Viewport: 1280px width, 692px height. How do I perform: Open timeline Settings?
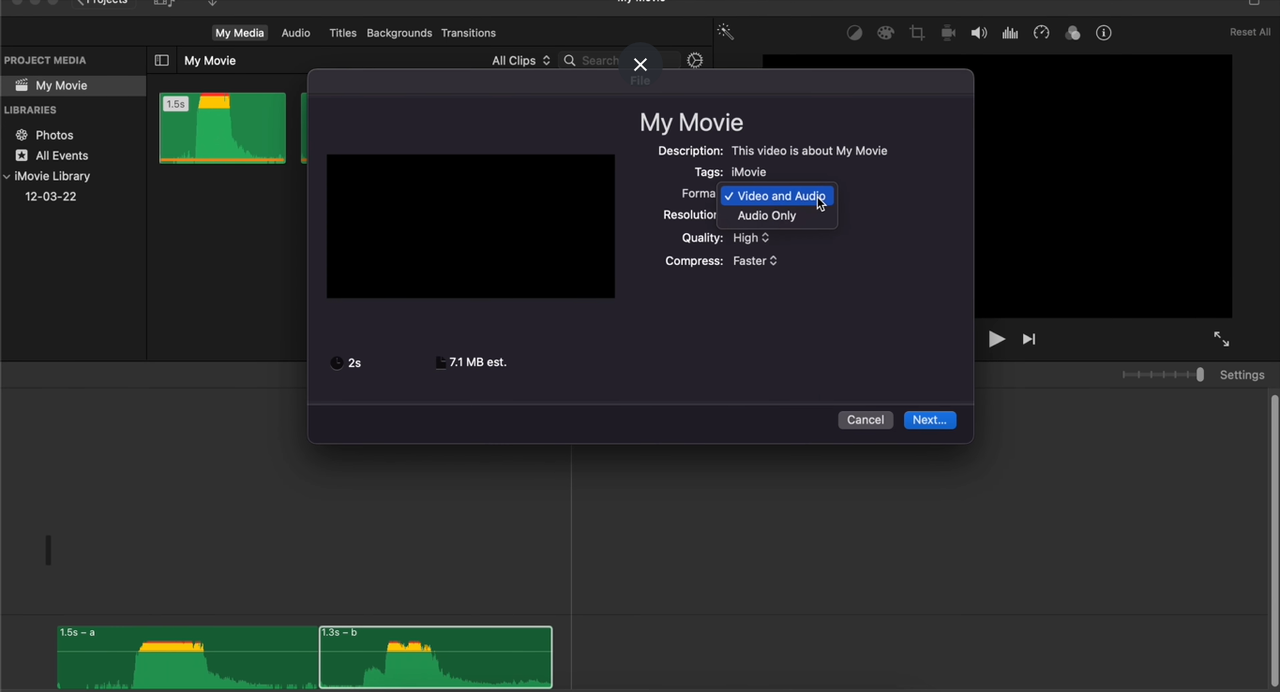coord(1242,375)
